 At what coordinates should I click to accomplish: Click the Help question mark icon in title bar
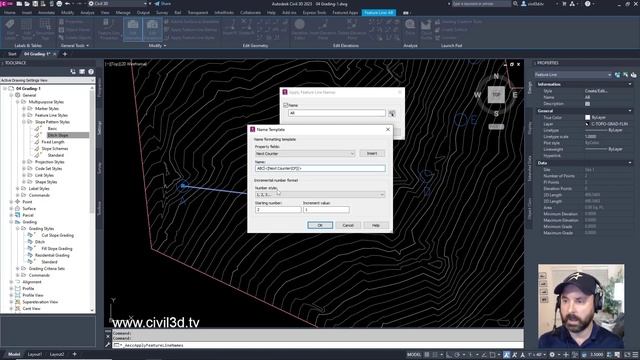pyautogui.click(x=587, y=4)
